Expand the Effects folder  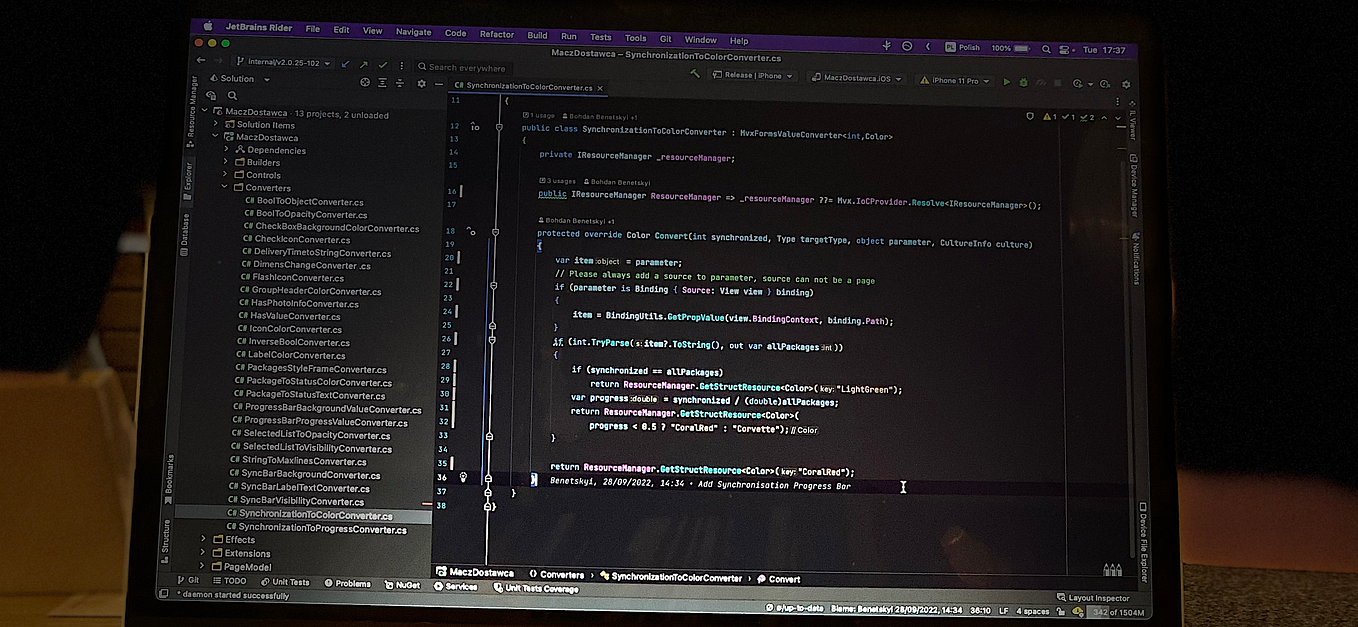204,538
